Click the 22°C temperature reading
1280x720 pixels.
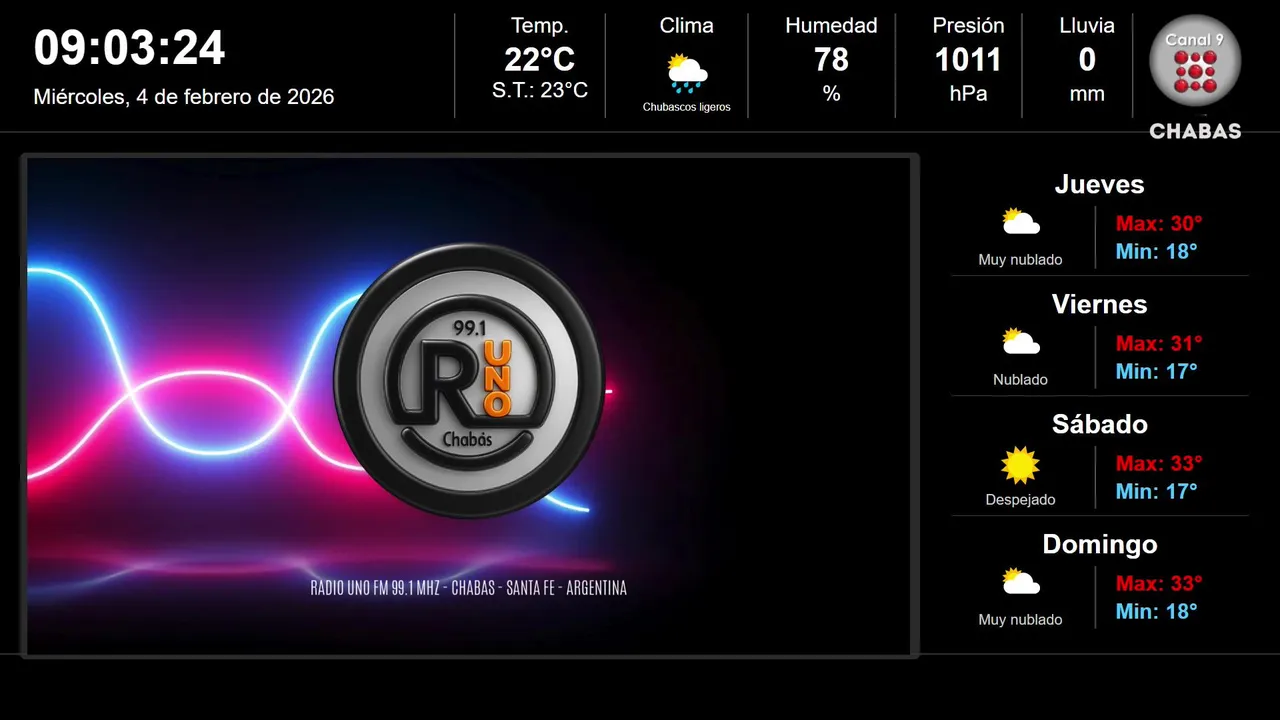coord(540,60)
